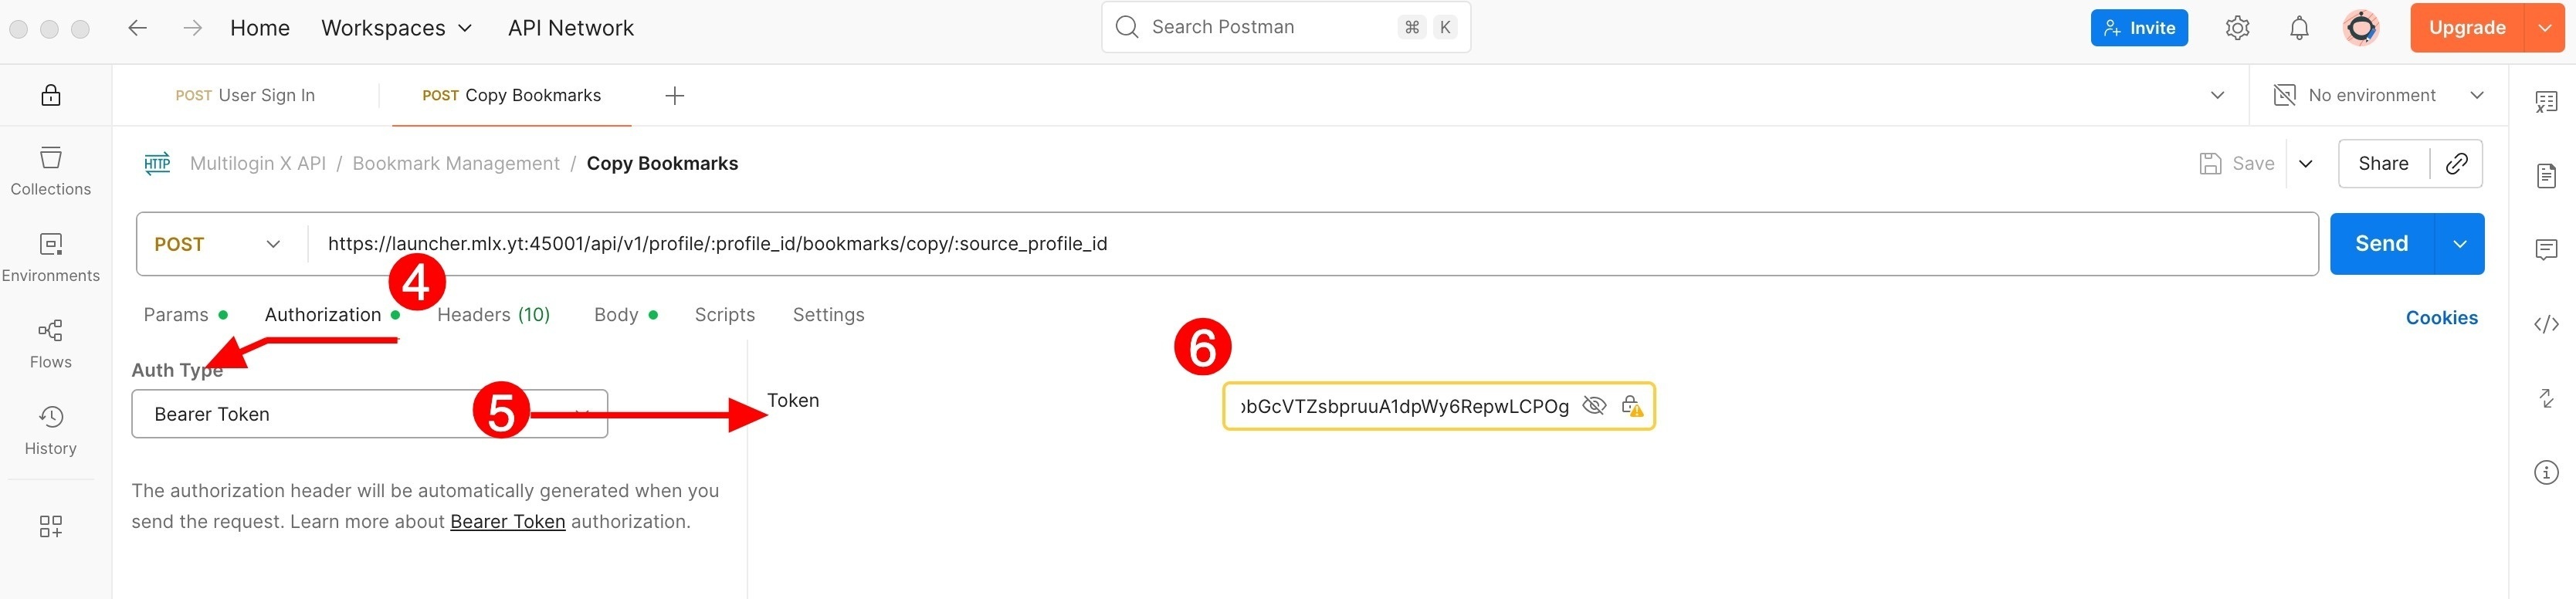Change the POST method dropdown
2576x599 pixels.
pyautogui.click(x=218, y=244)
